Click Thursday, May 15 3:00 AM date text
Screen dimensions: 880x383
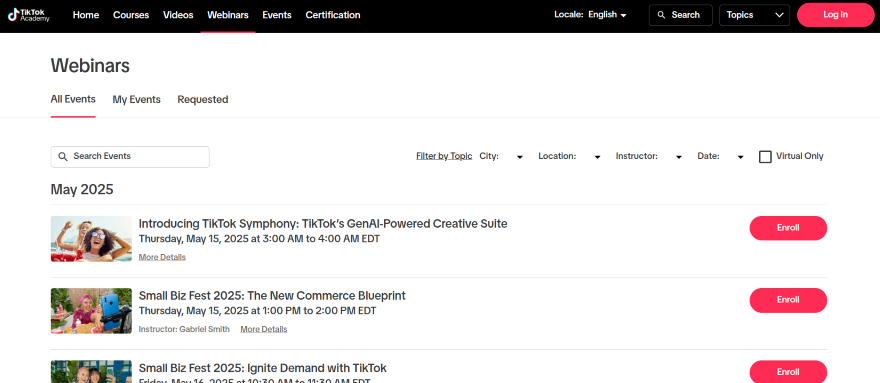tap(259, 239)
